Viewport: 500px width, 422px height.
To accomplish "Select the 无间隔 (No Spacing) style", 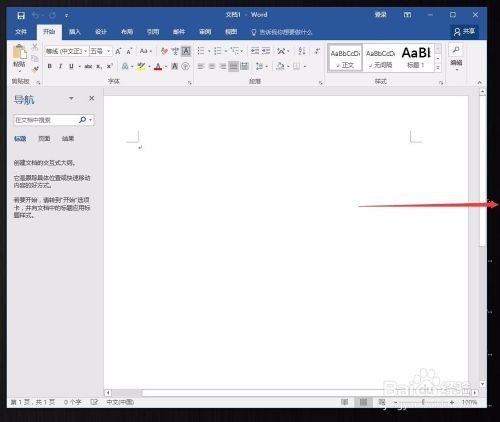I will [381, 58].
